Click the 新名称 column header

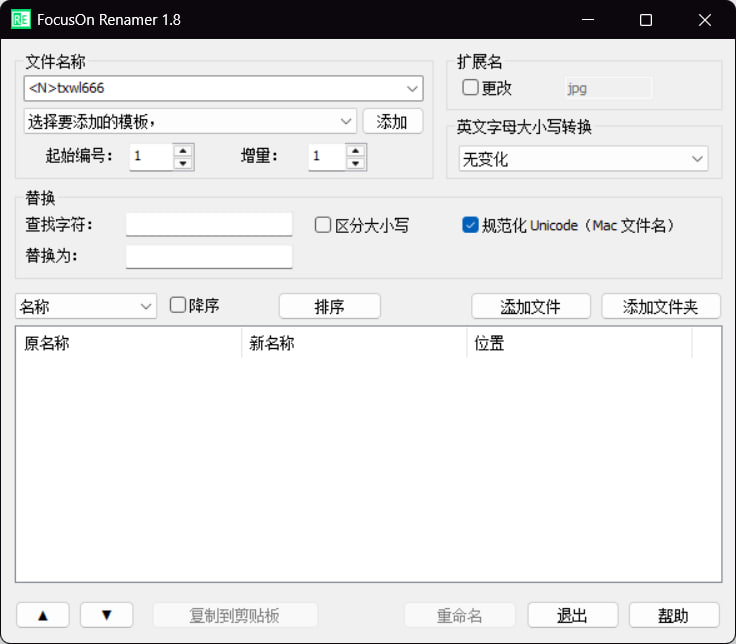click(354, 343)
